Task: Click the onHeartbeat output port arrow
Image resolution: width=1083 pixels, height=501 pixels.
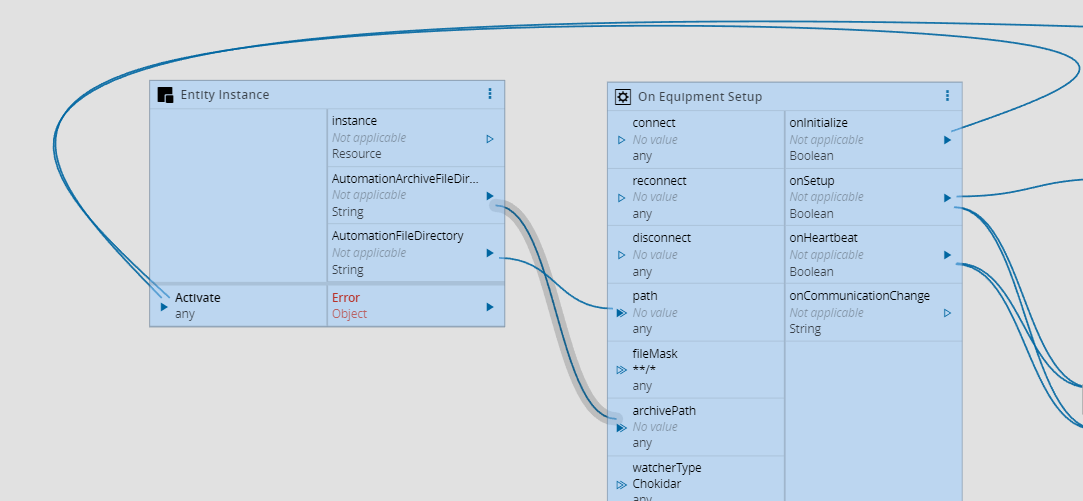Action: [947, 255]
